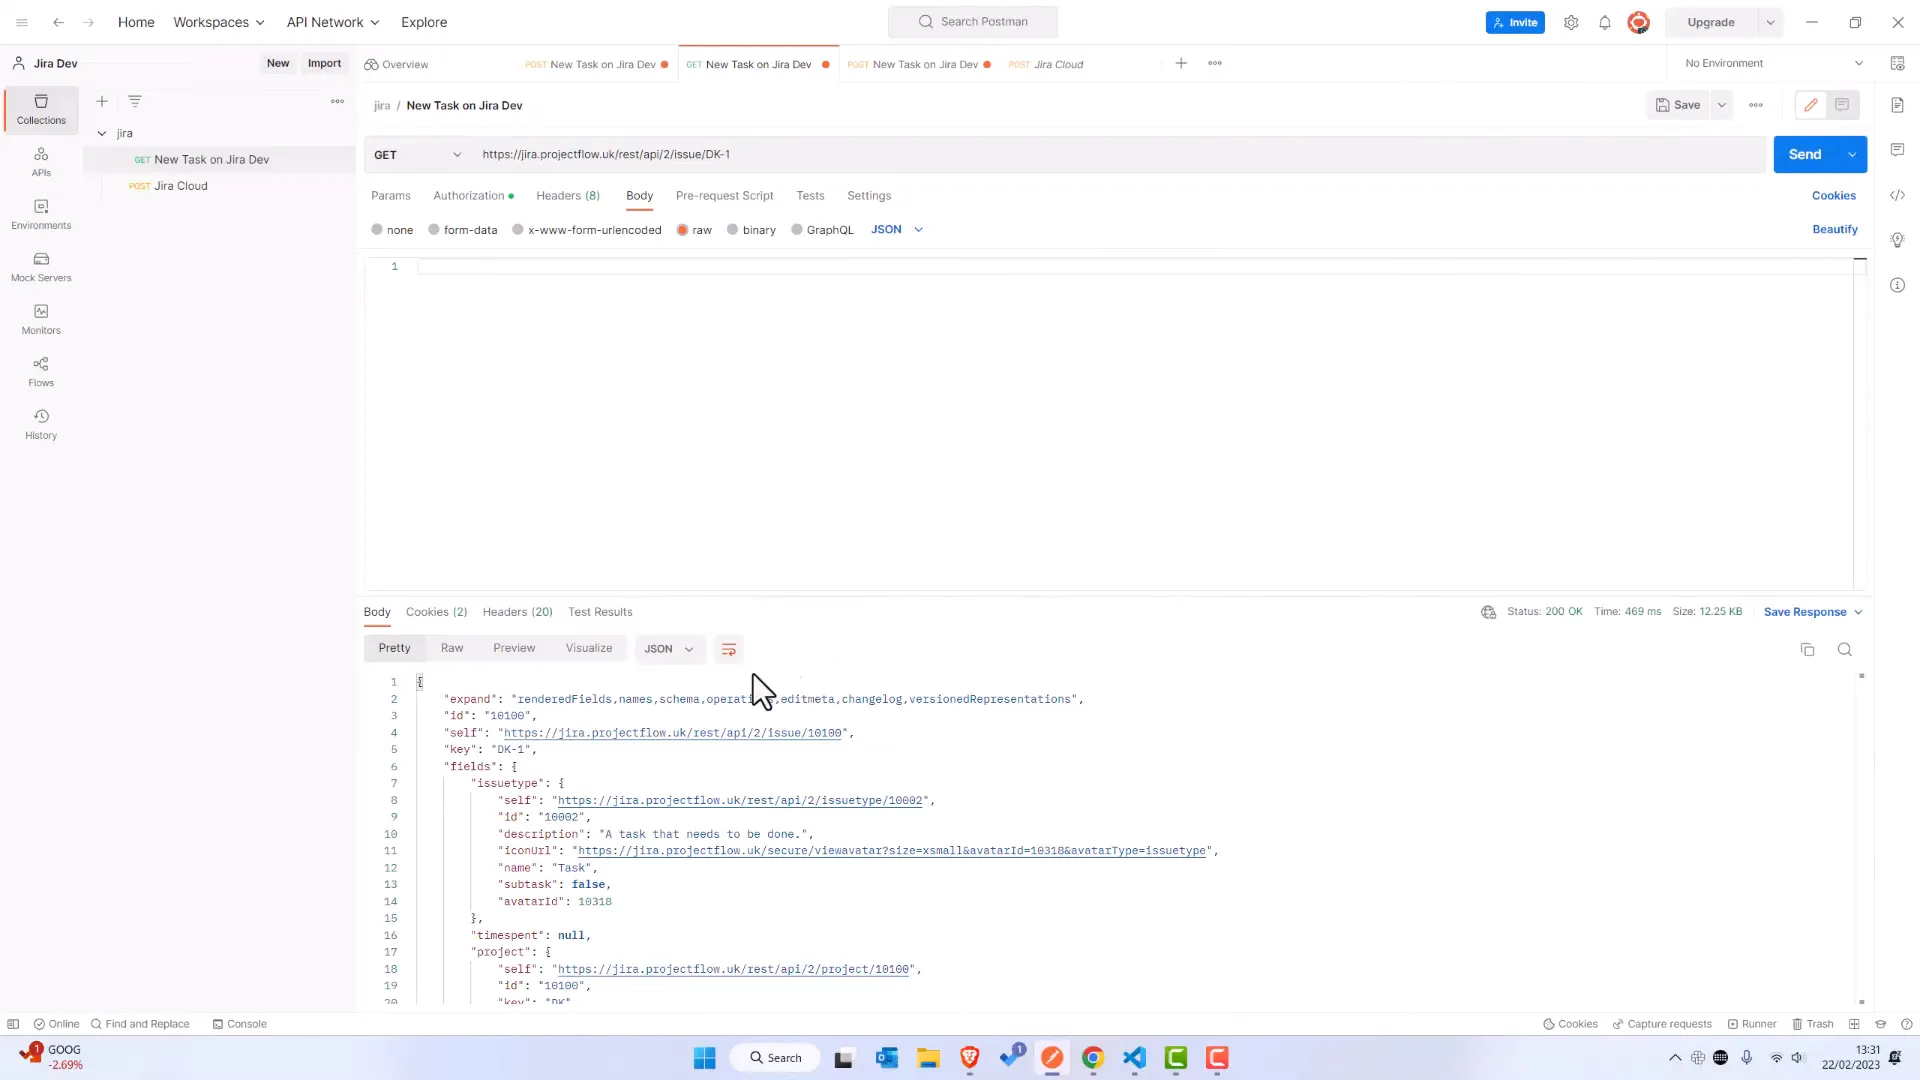
Task: Switch to the Params tab
Action: (x=391, y=196)
